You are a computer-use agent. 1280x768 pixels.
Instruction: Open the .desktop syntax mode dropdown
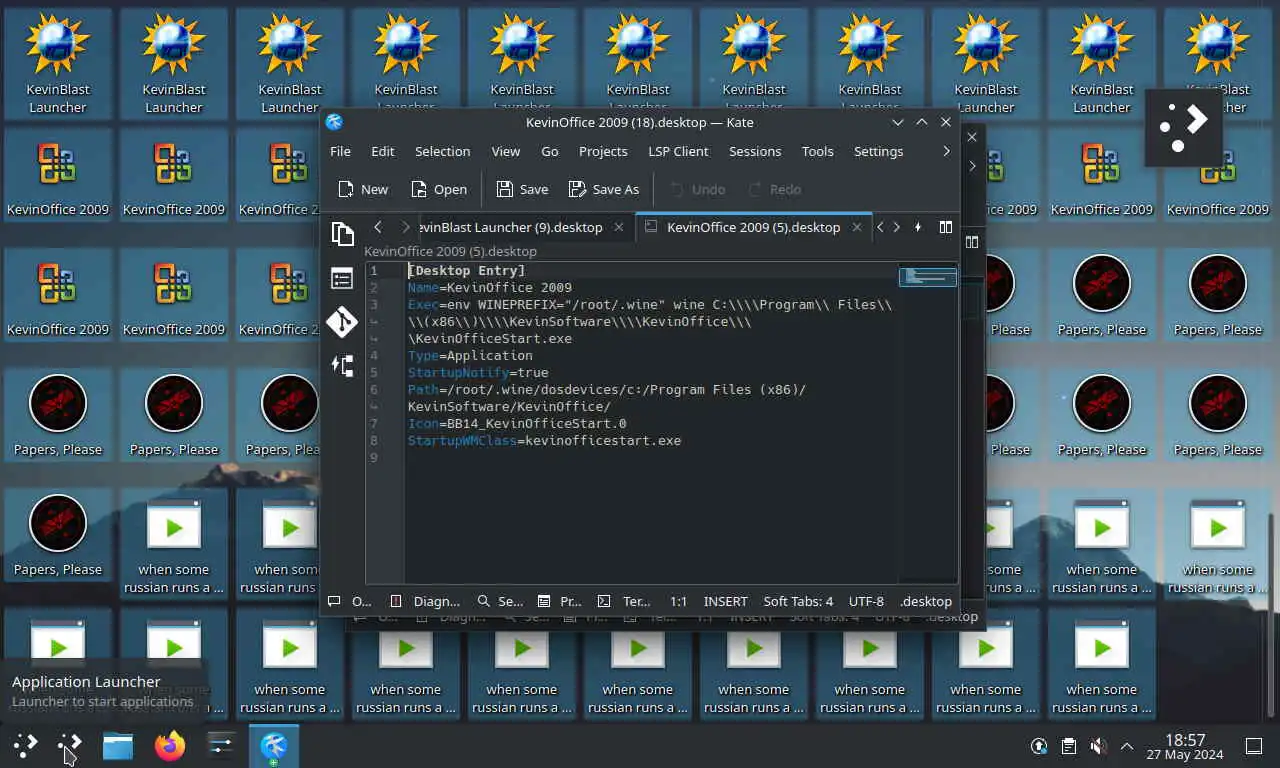[x=926, y=601]
